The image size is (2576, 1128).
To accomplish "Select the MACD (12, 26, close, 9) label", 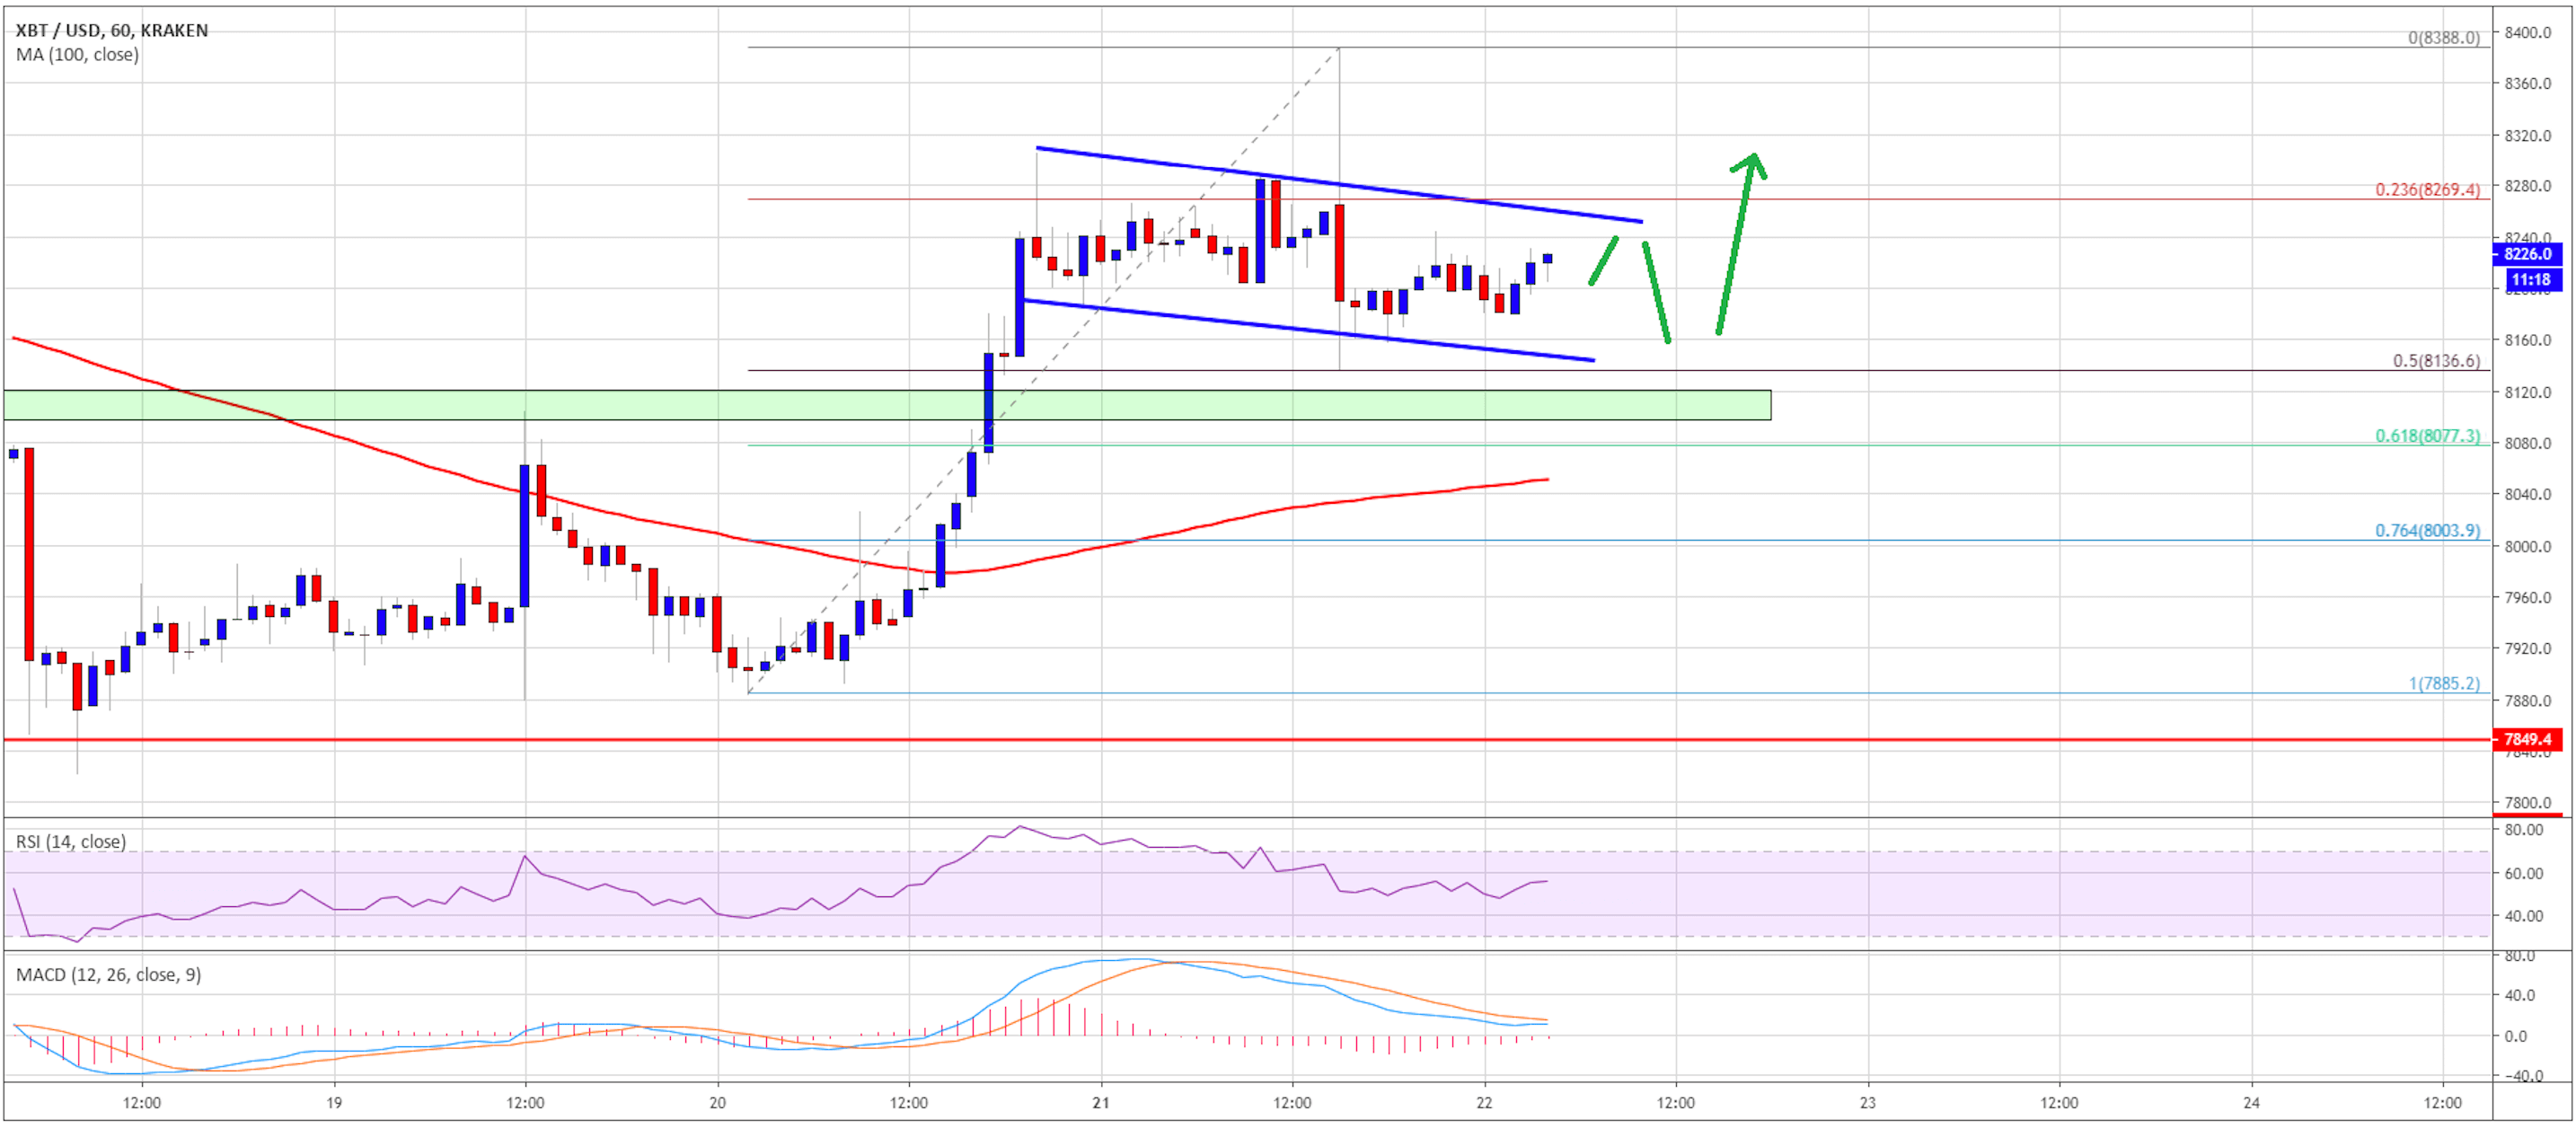I will pyautogui.click(x=108, y=974).
